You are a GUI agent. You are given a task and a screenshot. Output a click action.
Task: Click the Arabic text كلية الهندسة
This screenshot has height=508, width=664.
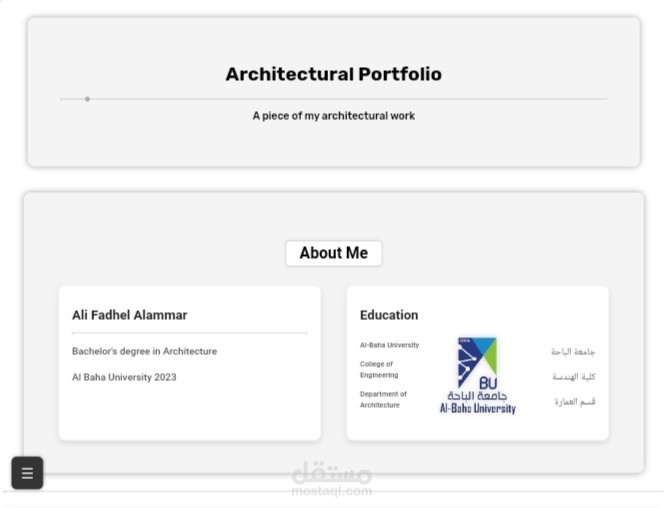pos(574,377)
